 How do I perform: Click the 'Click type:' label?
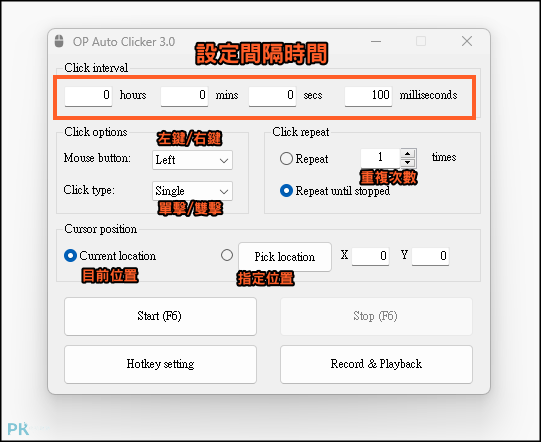pyautogui.click(x=89, y=190)
